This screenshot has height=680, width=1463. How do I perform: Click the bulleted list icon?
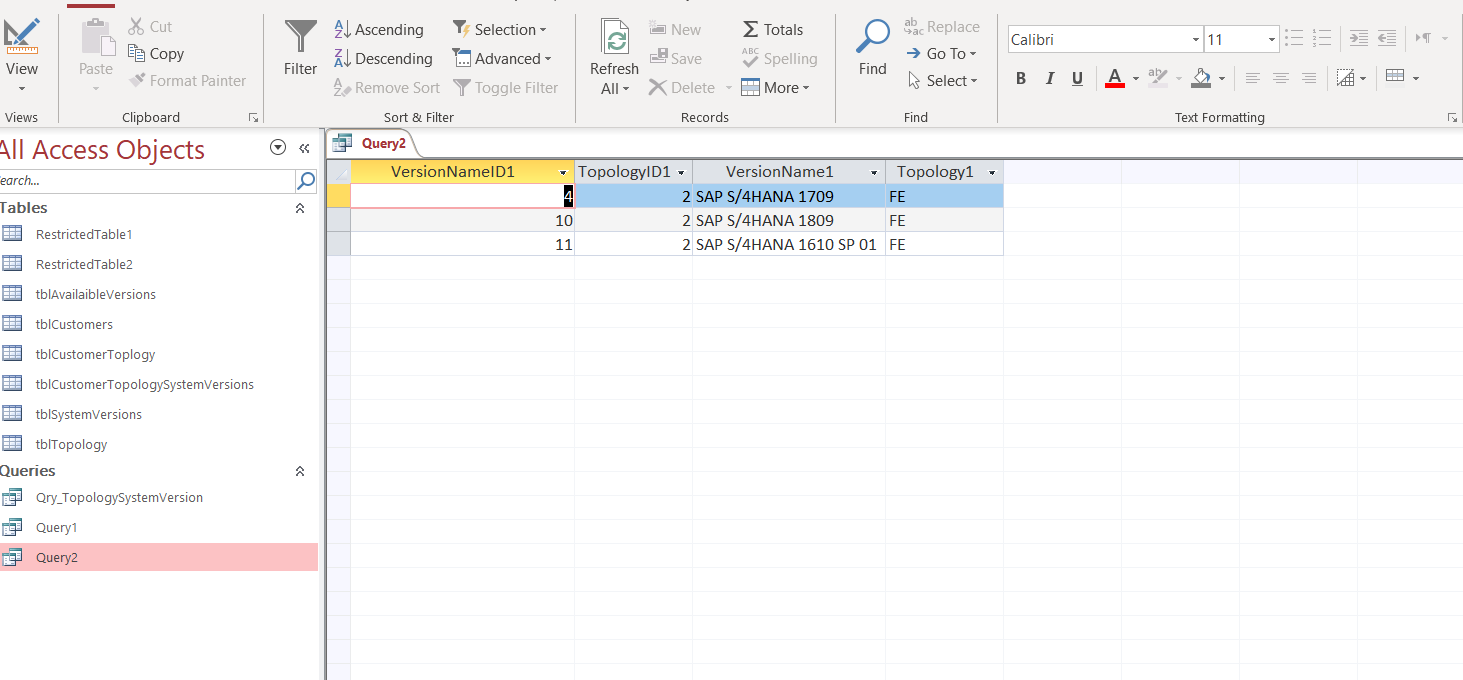(1294, 39)
